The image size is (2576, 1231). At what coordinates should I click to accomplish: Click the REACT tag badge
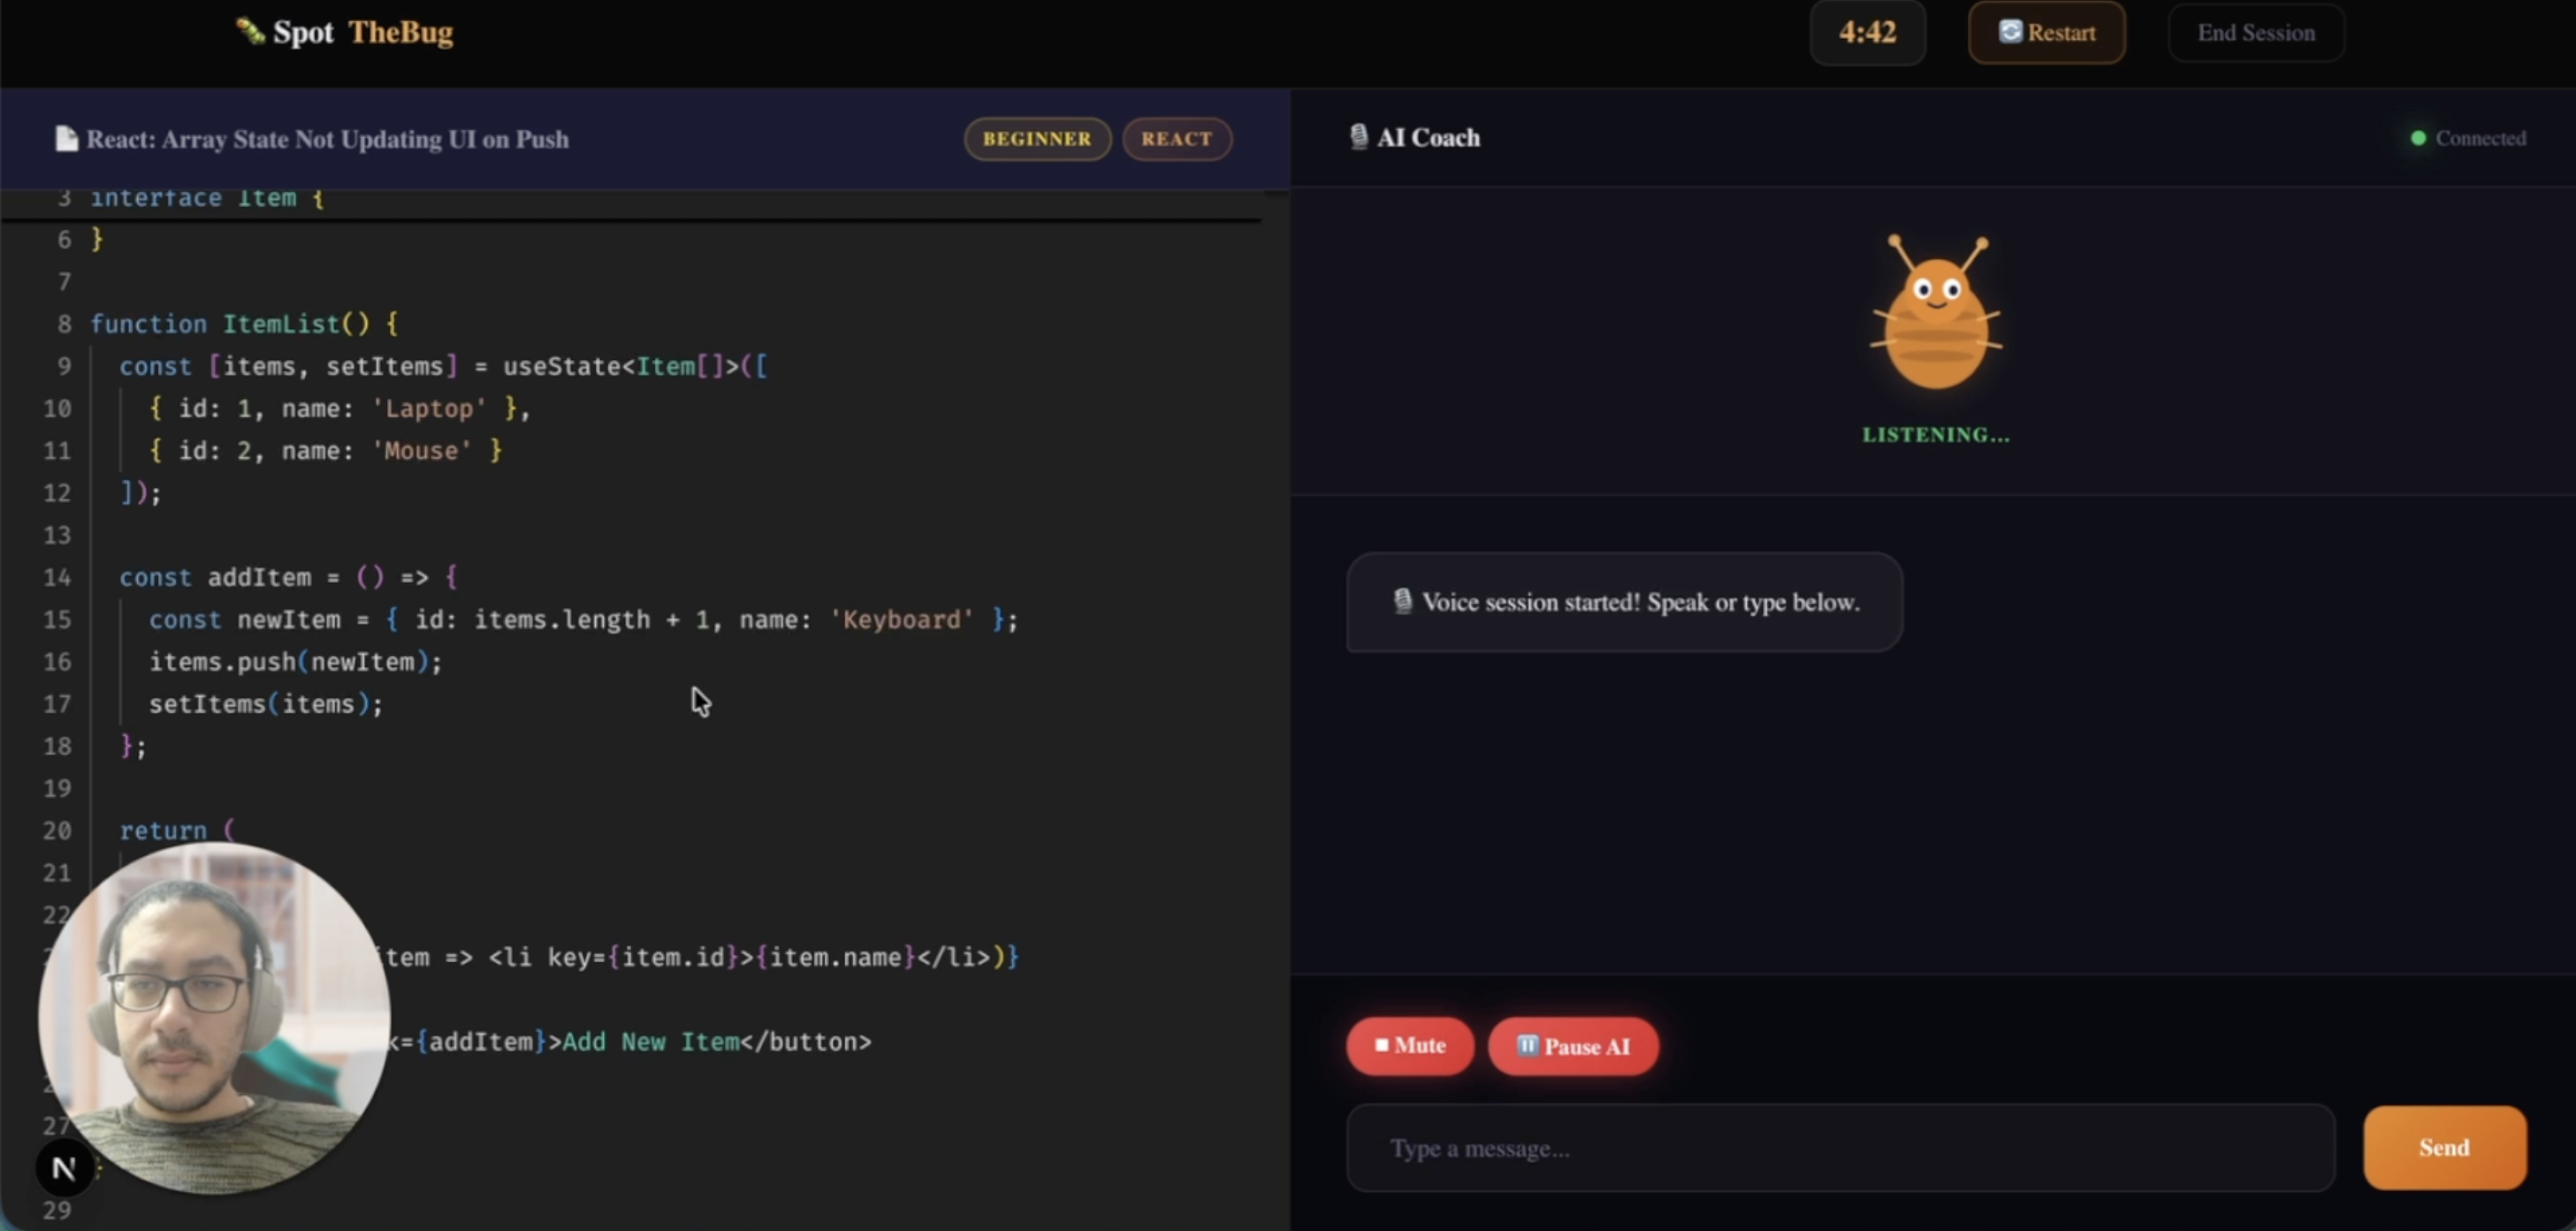pos(1176,139)
